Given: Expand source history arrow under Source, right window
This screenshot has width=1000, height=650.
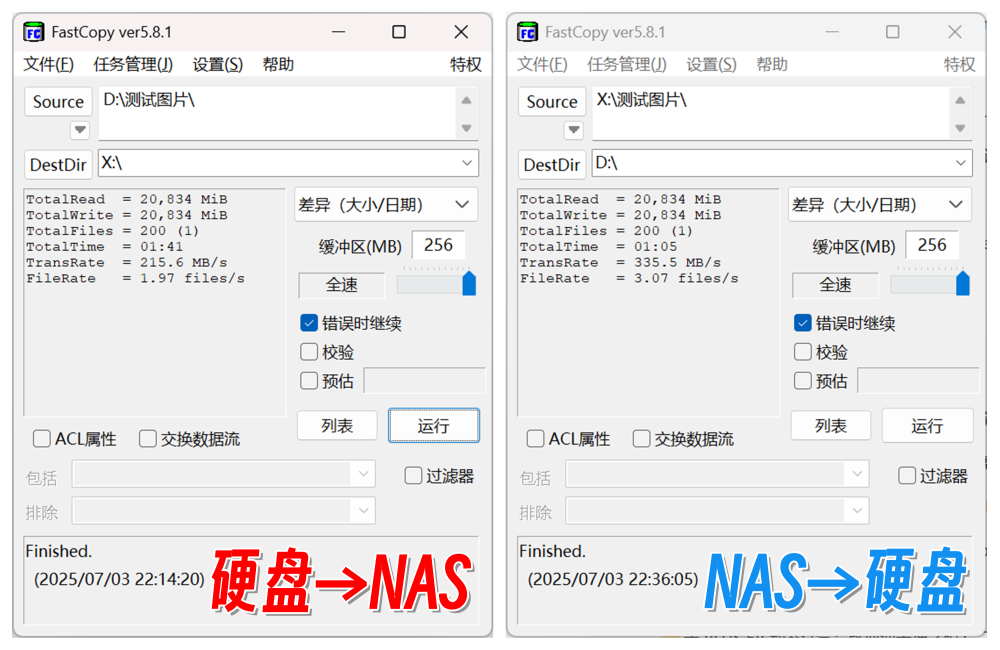Looking at the screenshot, I should (x=573, y=130).
